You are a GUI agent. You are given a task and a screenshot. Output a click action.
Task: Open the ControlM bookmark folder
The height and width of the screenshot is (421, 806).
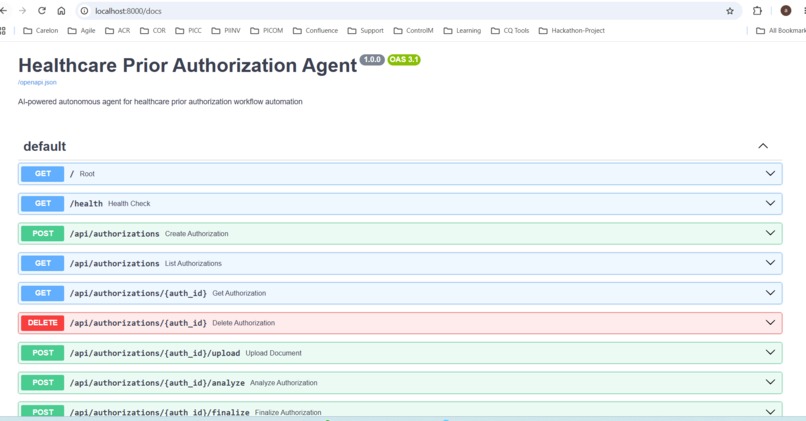(413, 31)
